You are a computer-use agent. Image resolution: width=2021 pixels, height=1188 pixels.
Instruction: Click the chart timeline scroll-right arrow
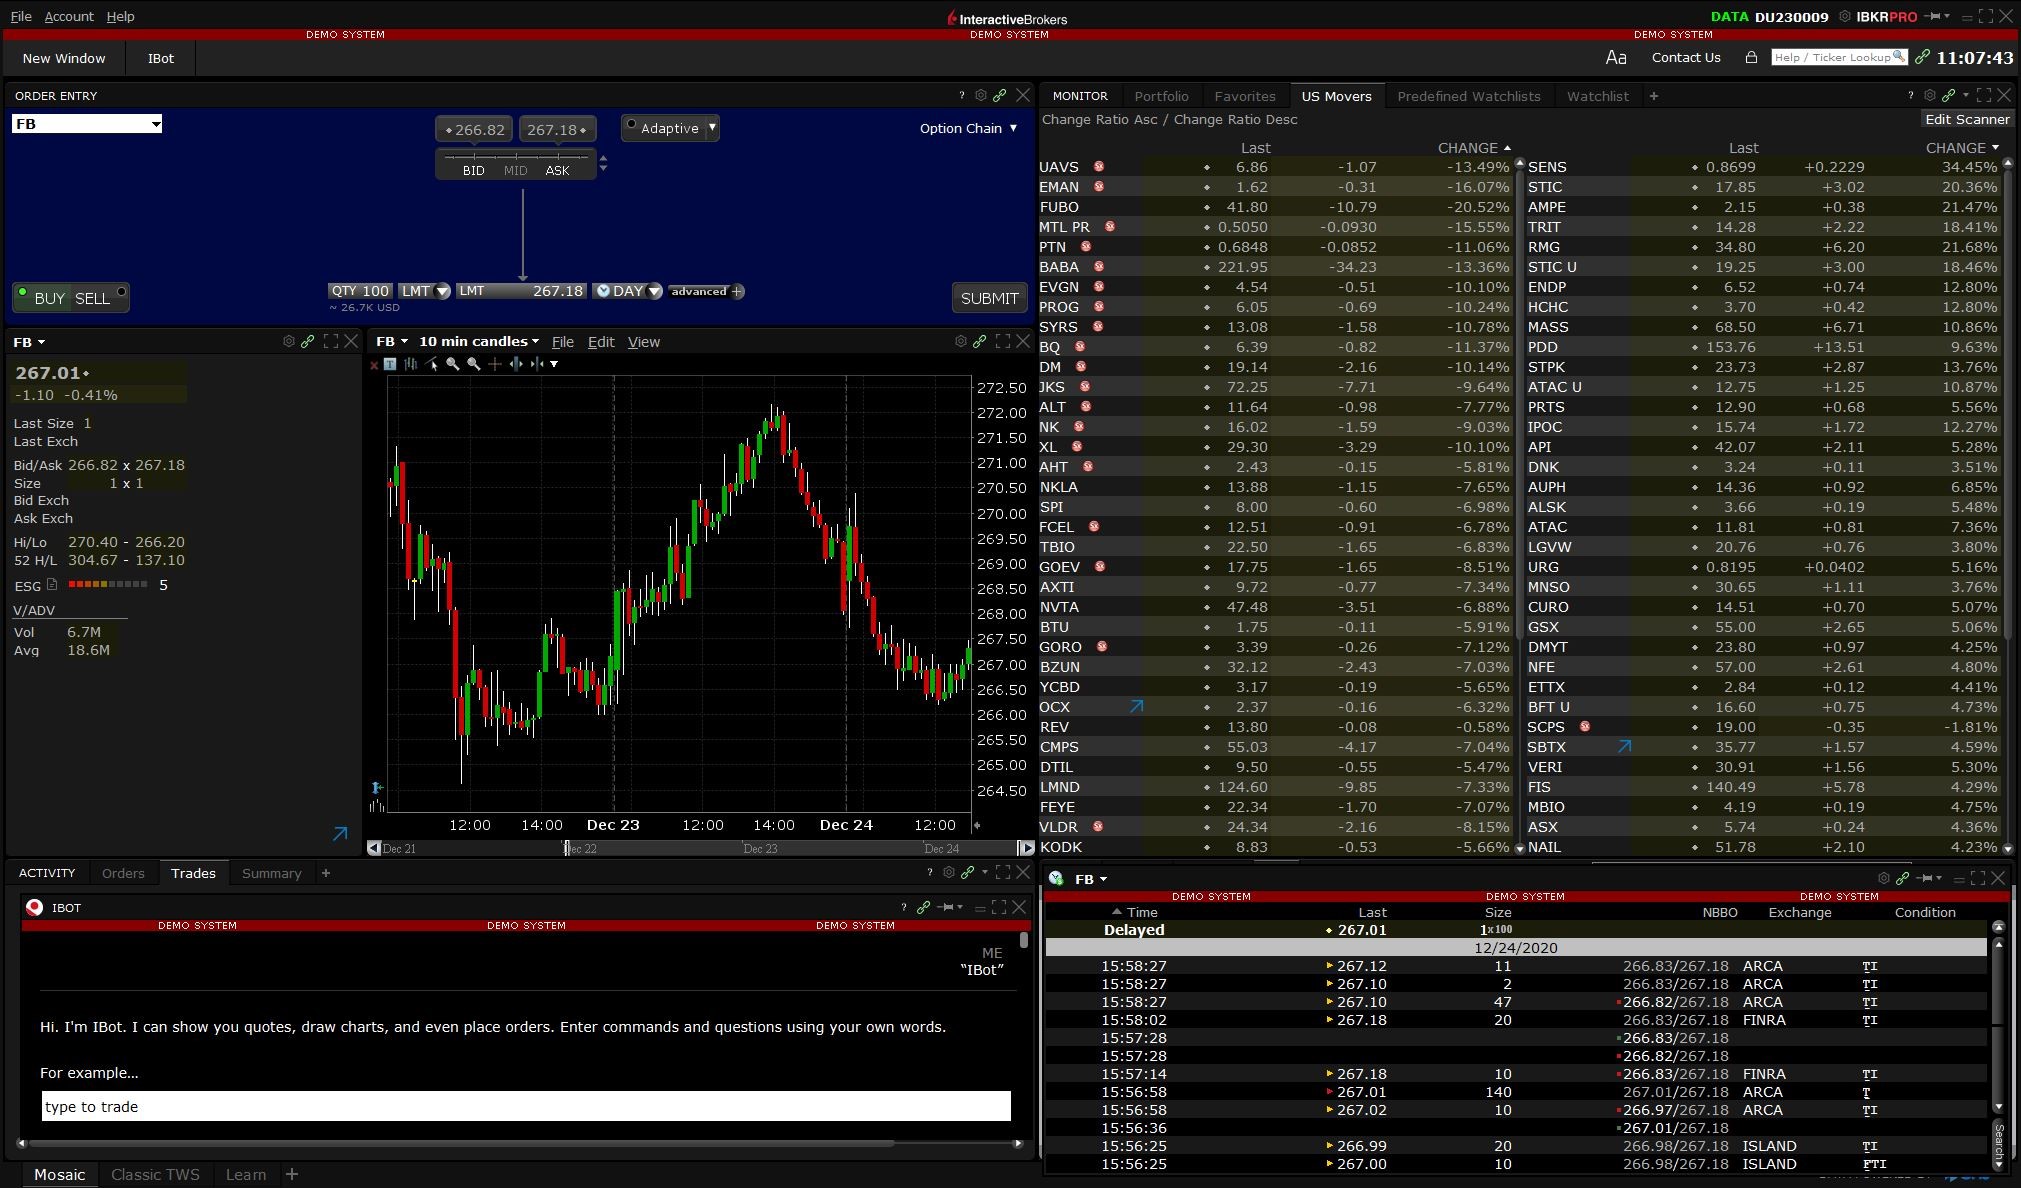1025,848
